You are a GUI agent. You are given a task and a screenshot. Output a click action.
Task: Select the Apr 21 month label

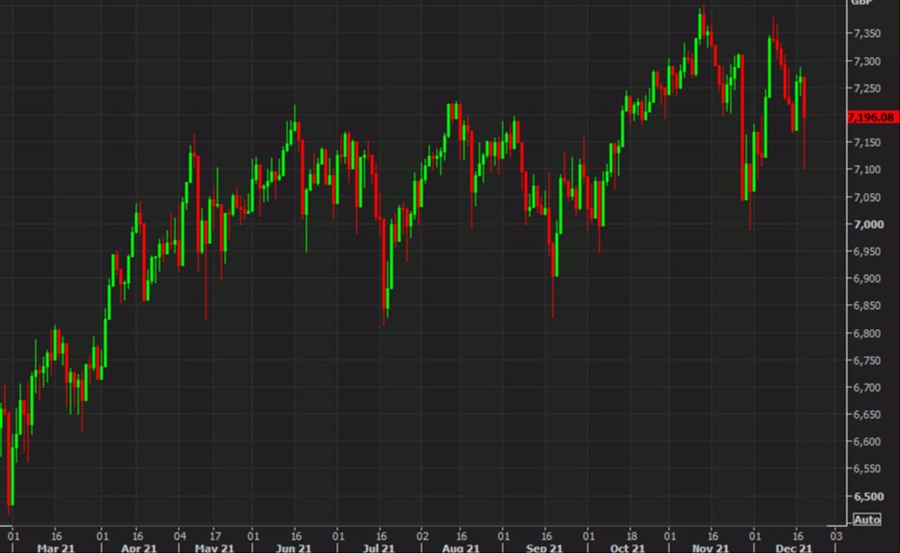click(138, 548)
